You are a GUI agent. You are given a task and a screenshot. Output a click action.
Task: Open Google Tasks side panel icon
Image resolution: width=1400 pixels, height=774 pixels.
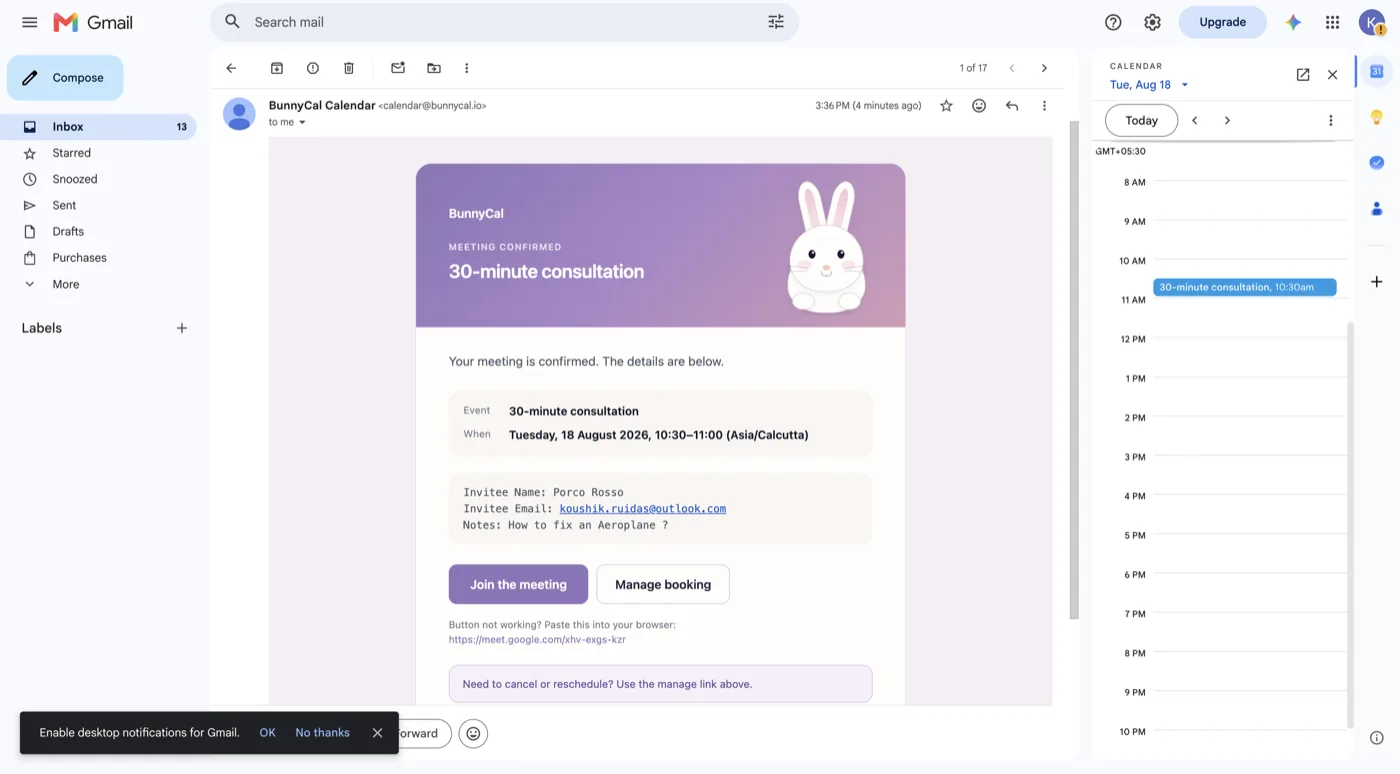1377,162
